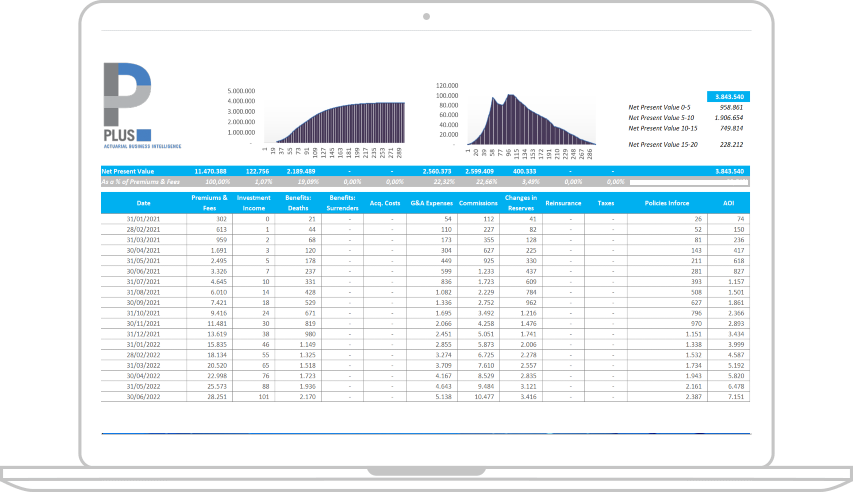Viewport: 853px width, 492px height.
Task: Click G&A expenses value 1.082
Action: pos(443,292)
